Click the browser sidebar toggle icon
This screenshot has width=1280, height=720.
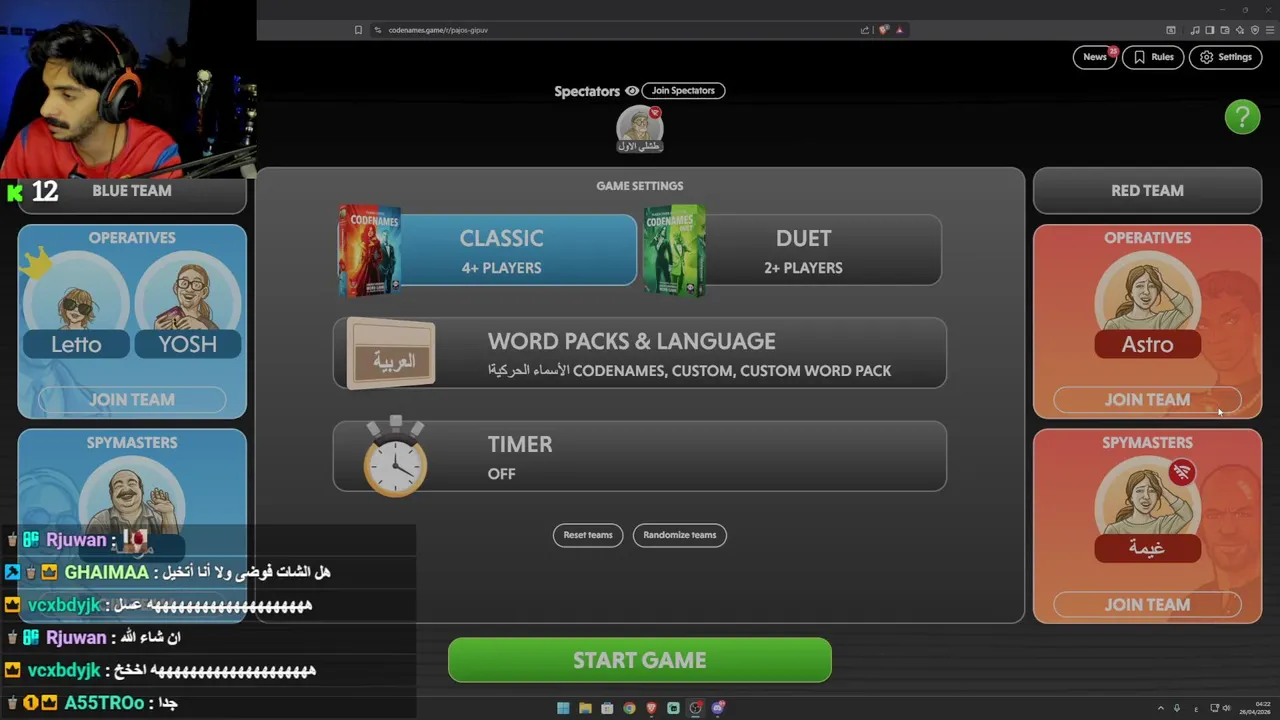pos(1210,30)
